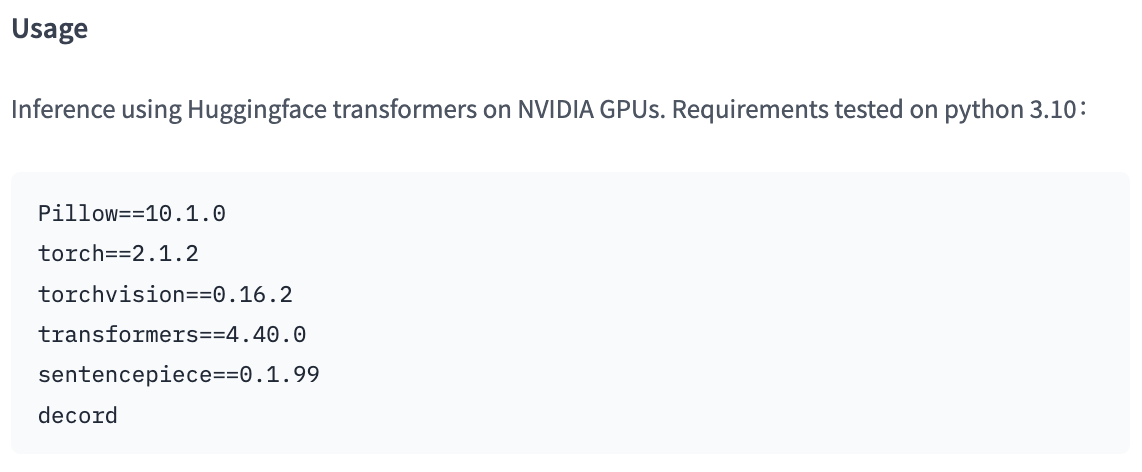Viewport: 1142px width, 472px height.
Task: Click the decord line in code block
Action: pyautogui.click(x=78, y=416)
